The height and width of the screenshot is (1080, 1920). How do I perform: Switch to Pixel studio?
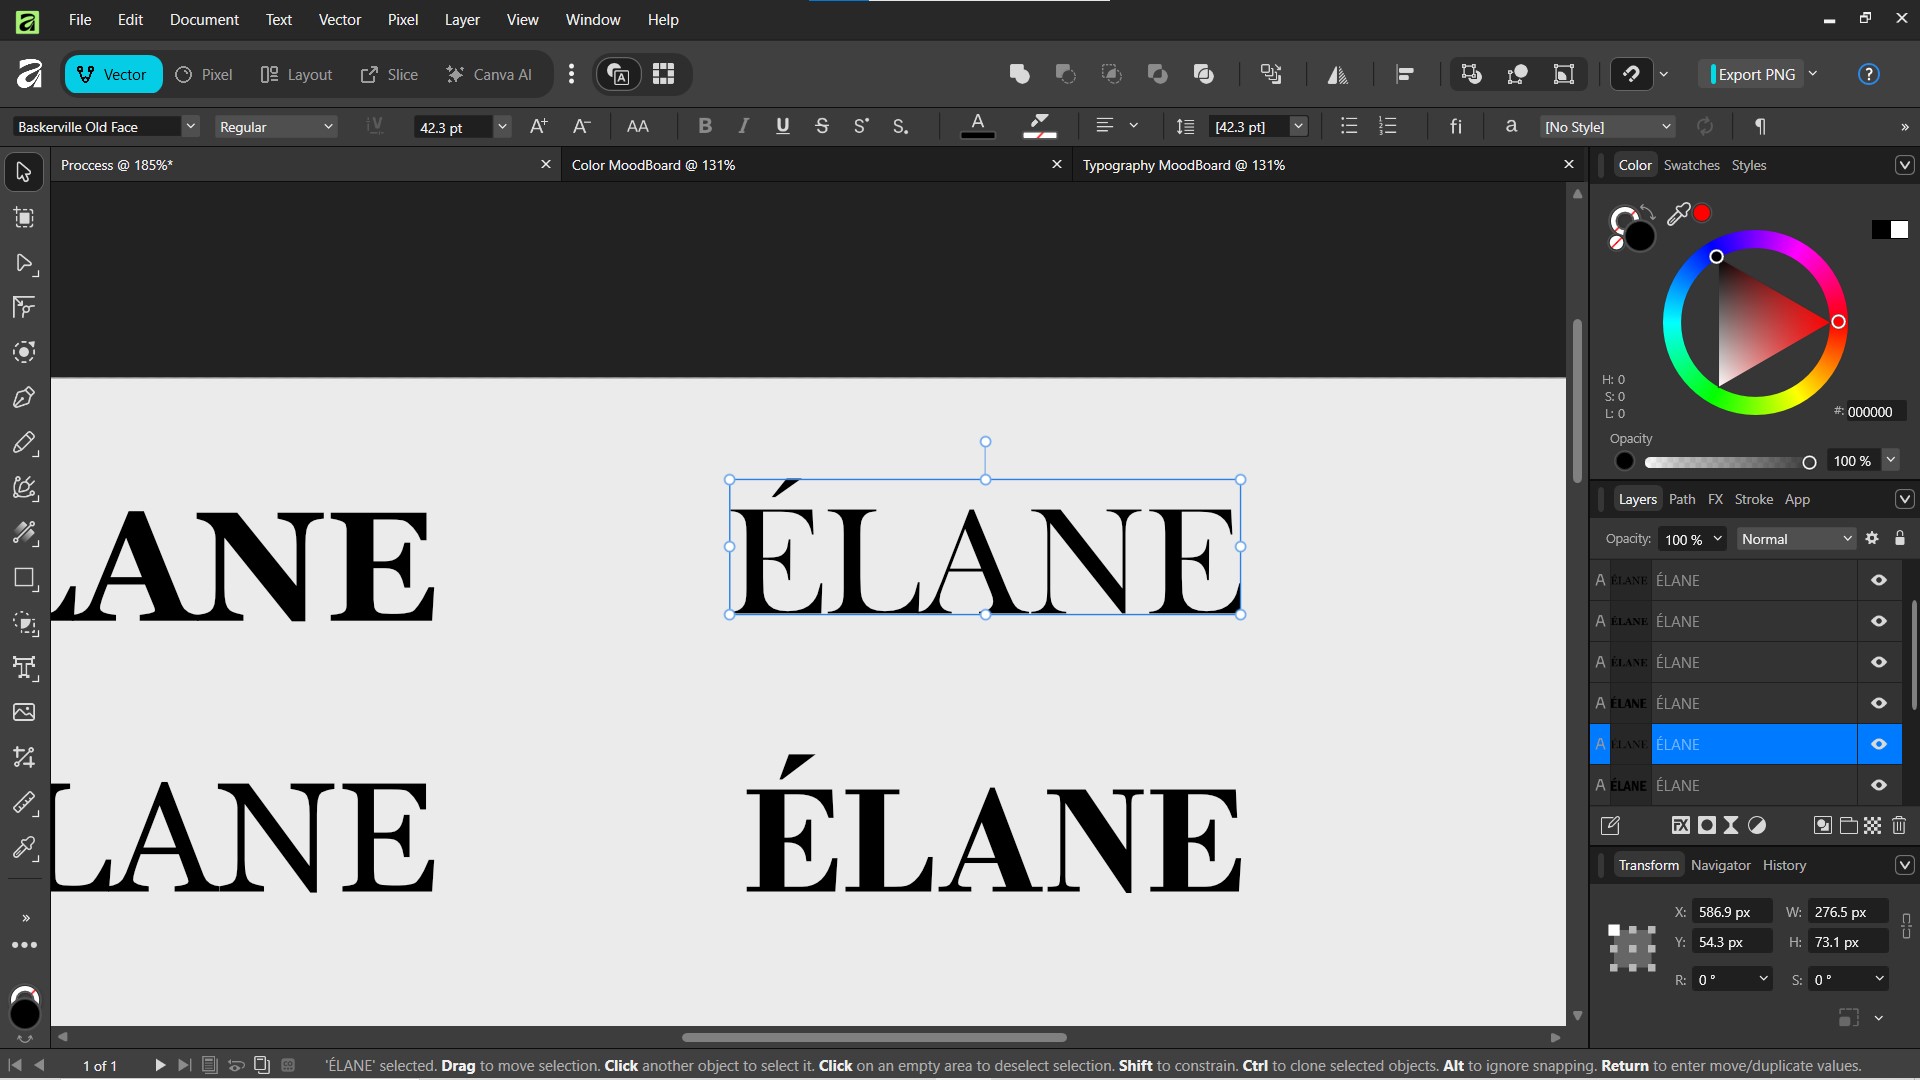(x=204, y=74)
